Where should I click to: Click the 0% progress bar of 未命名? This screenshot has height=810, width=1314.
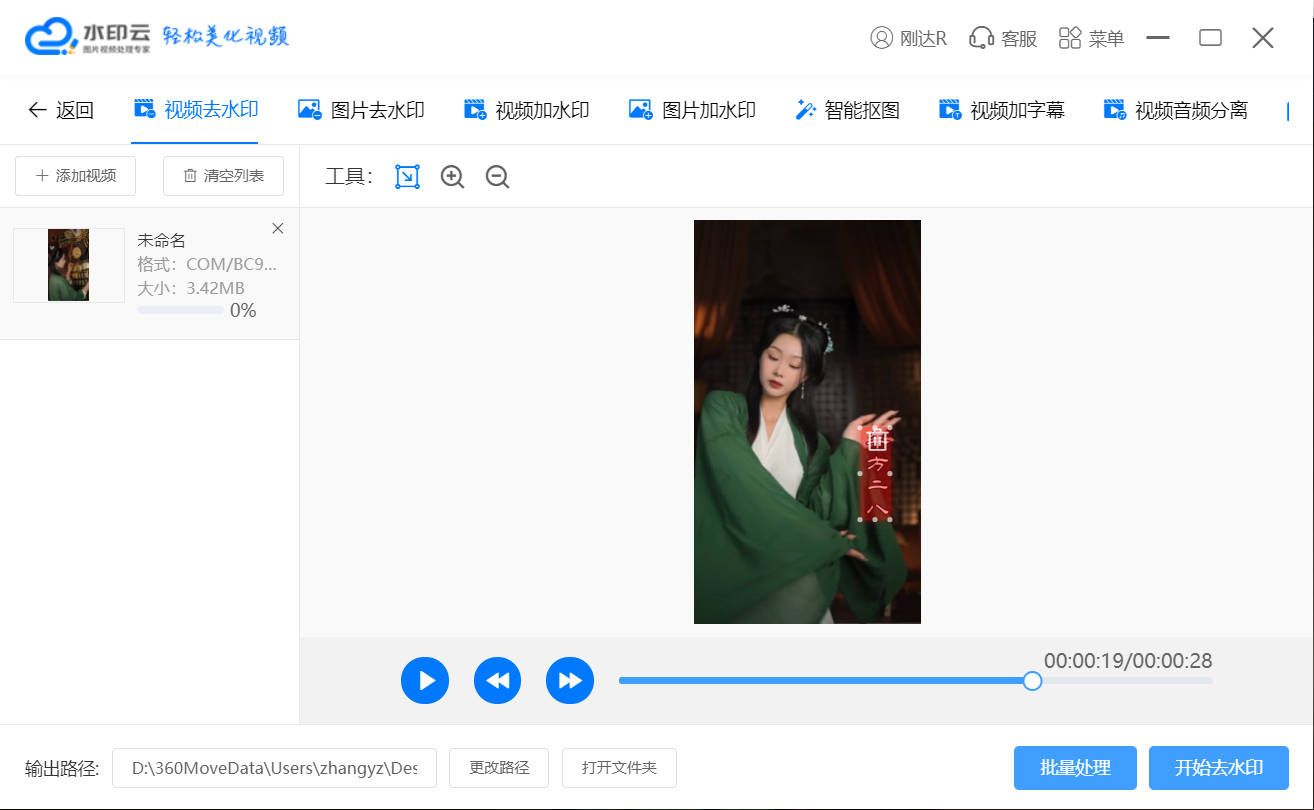(180, 311)
